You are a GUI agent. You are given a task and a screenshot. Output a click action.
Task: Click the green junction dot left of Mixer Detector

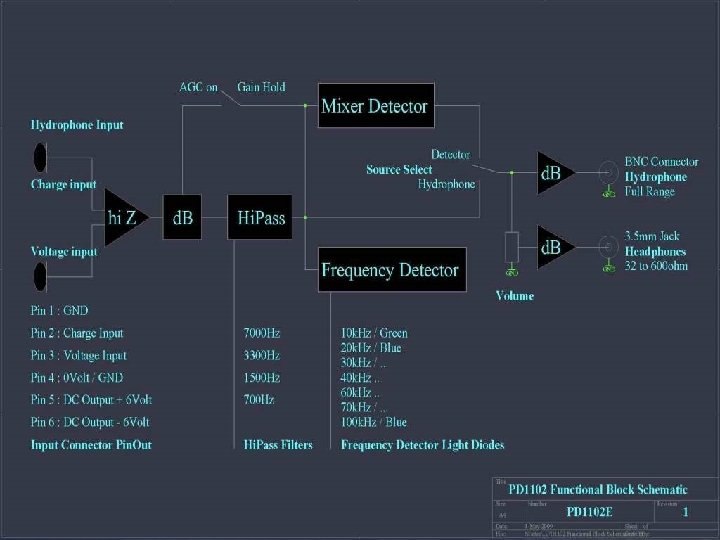point(305,106)
